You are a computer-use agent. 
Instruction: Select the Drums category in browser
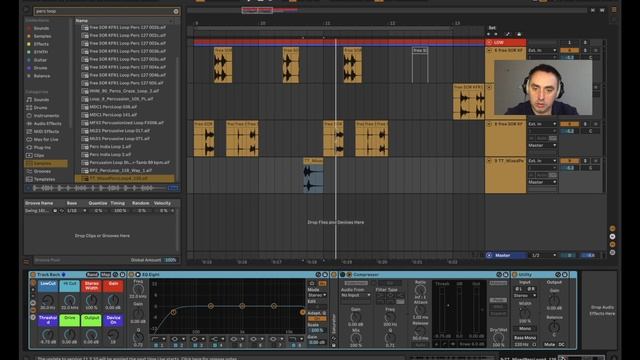pos(40,108)
